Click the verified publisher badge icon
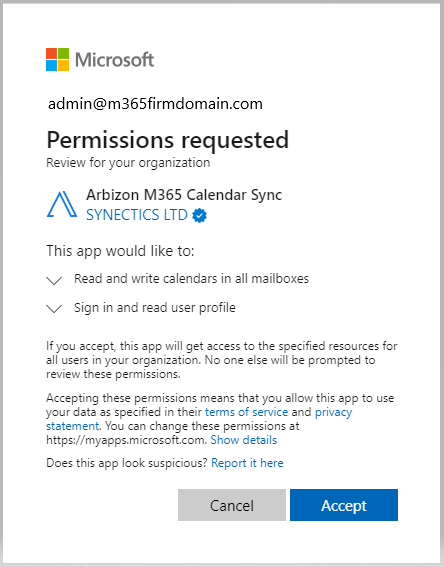 pyautogui.click(x=200, y=215)
